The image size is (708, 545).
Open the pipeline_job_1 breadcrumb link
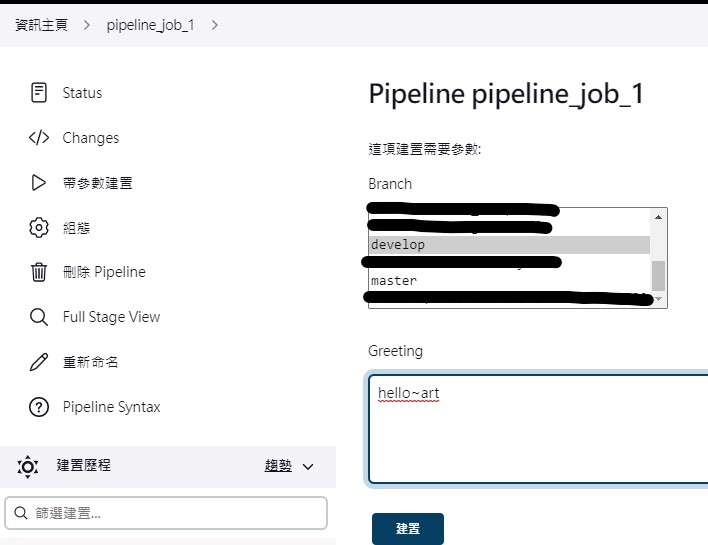point(150,25)
